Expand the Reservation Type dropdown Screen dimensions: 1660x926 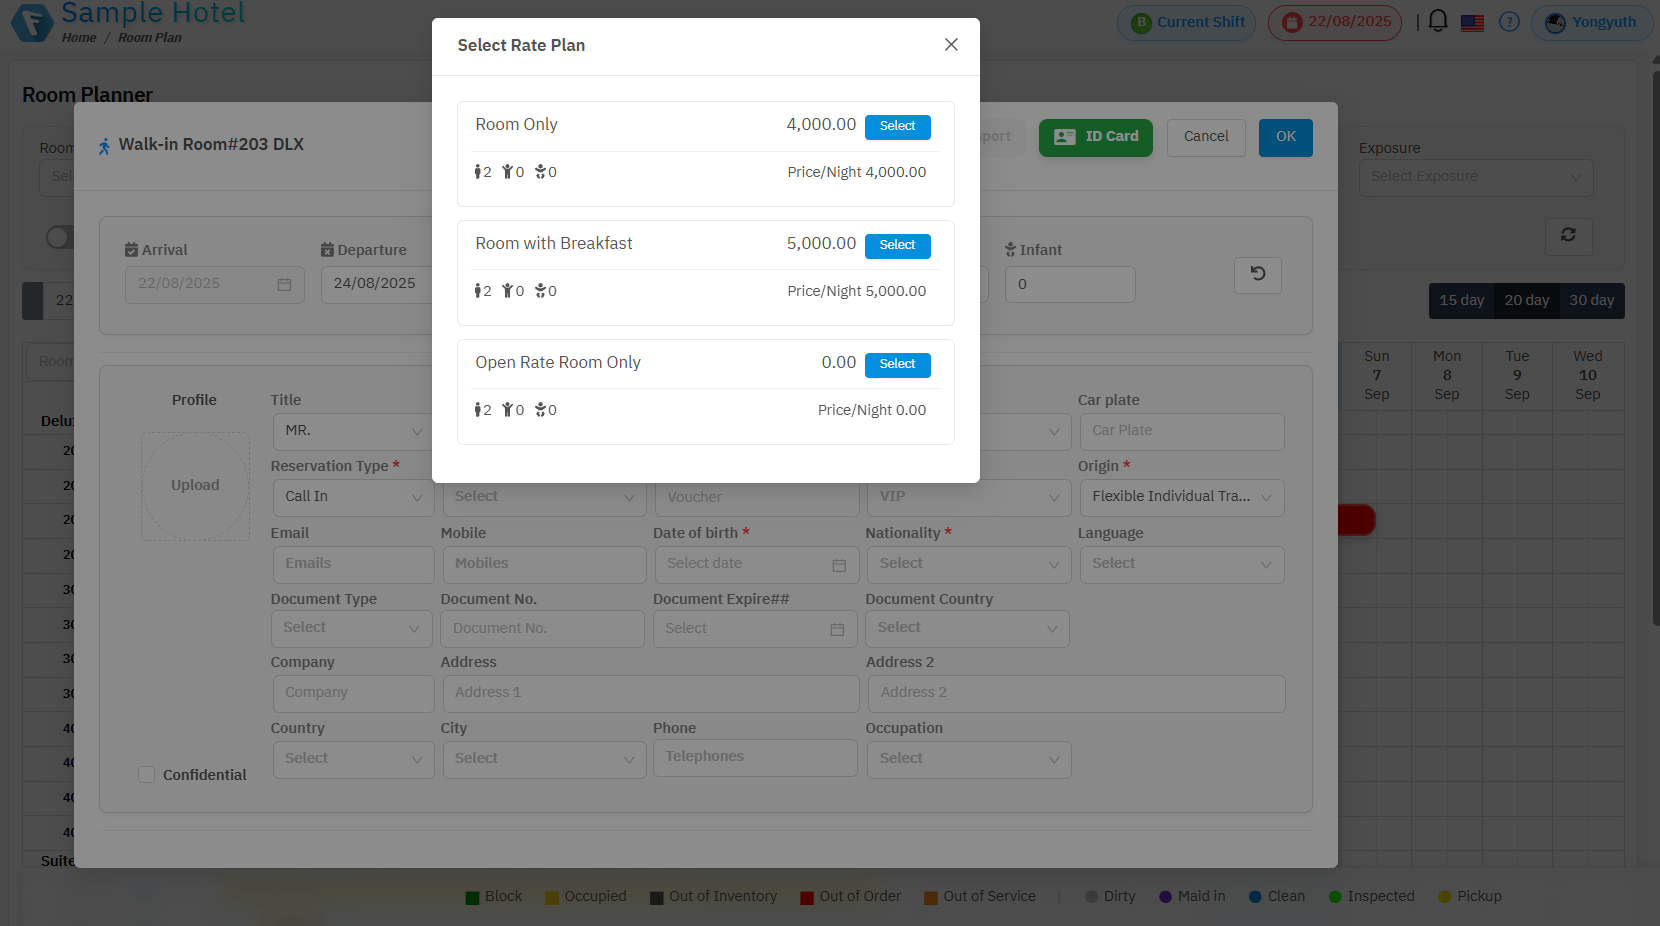(352, 497)
